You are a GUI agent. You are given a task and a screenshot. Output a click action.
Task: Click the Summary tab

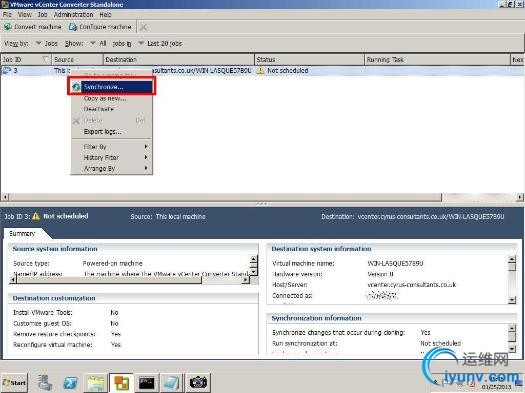(22, 234)
